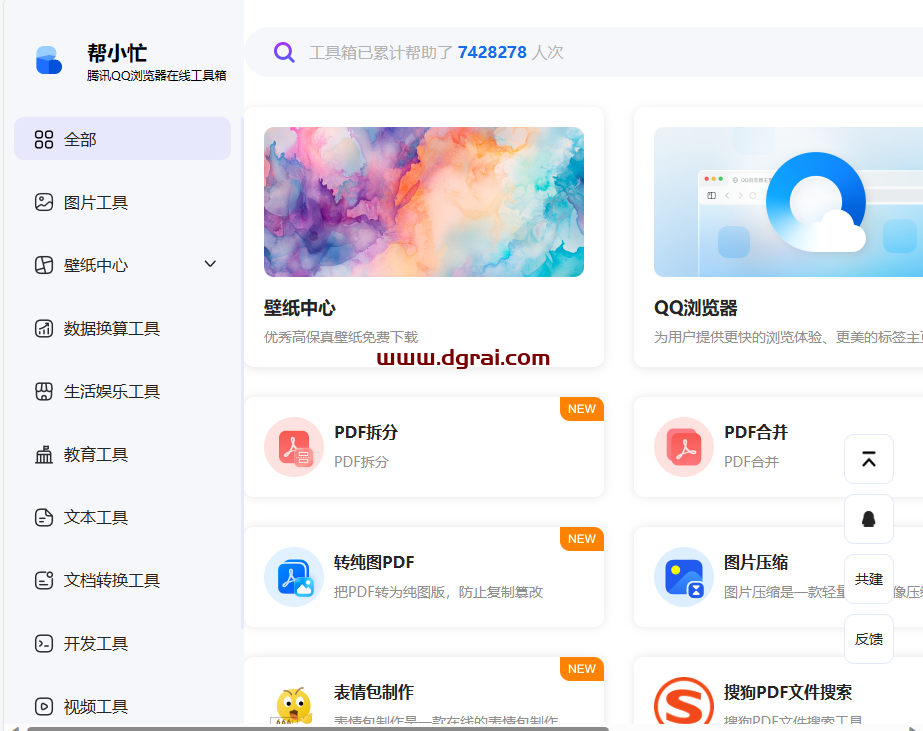923x731 pixels.
Task: Open the 共建 floating button
Action: [869, 579]
